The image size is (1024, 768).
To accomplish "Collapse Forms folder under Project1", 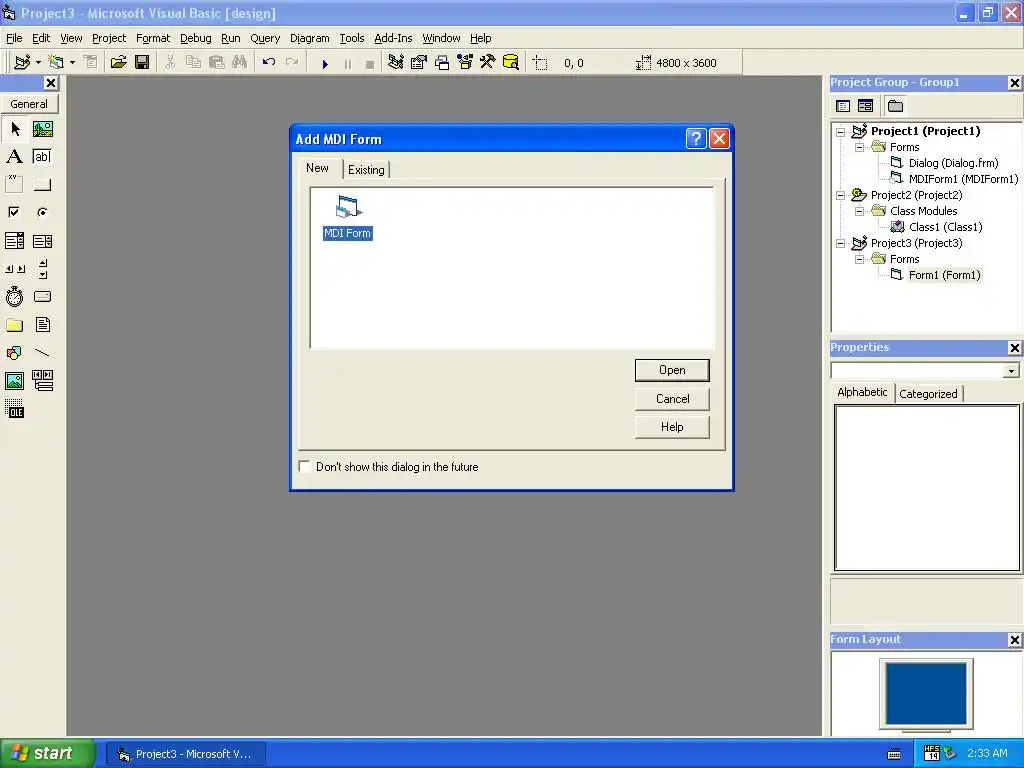I will point(859,148).
